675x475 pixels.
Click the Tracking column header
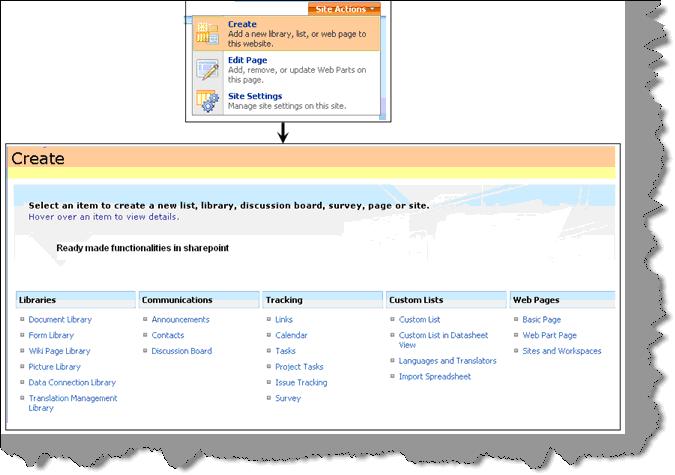(x=322, y=300)
